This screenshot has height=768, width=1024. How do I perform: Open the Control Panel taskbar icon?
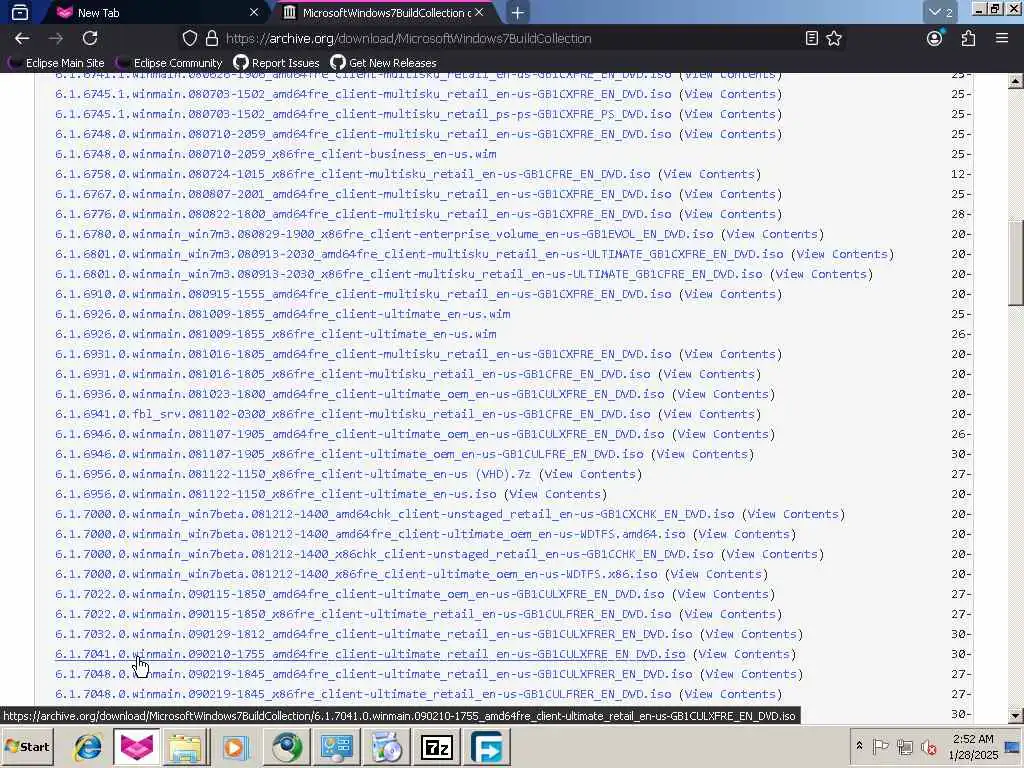(x=336, y=747)
